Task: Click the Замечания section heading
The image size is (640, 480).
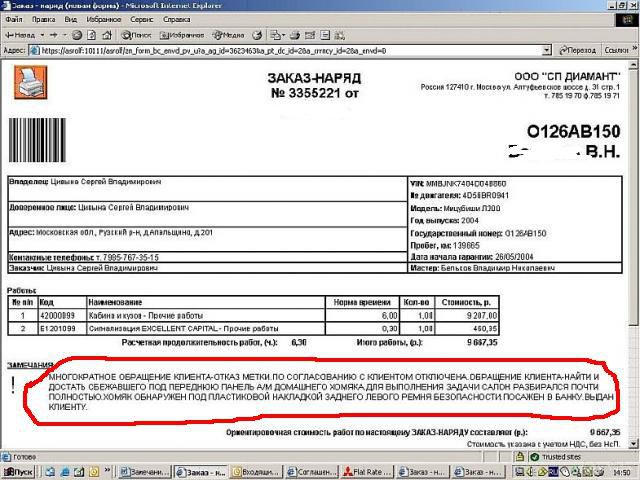Action: tap(30, 365)
